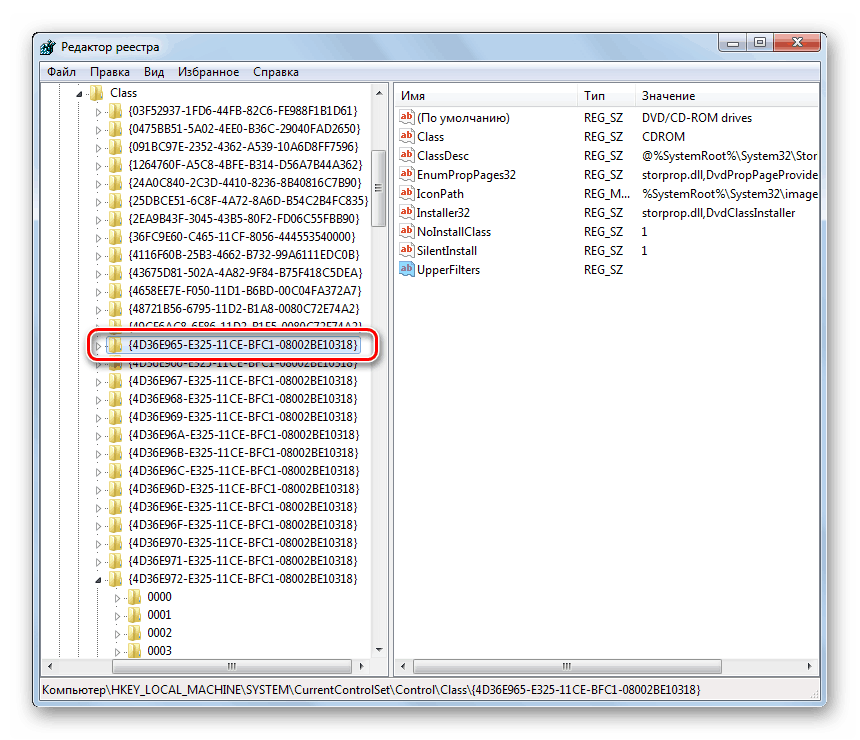Viewport: 860px width, 740px height.
Task: Sort values by the Значение column header
Action: click(727, 95)
